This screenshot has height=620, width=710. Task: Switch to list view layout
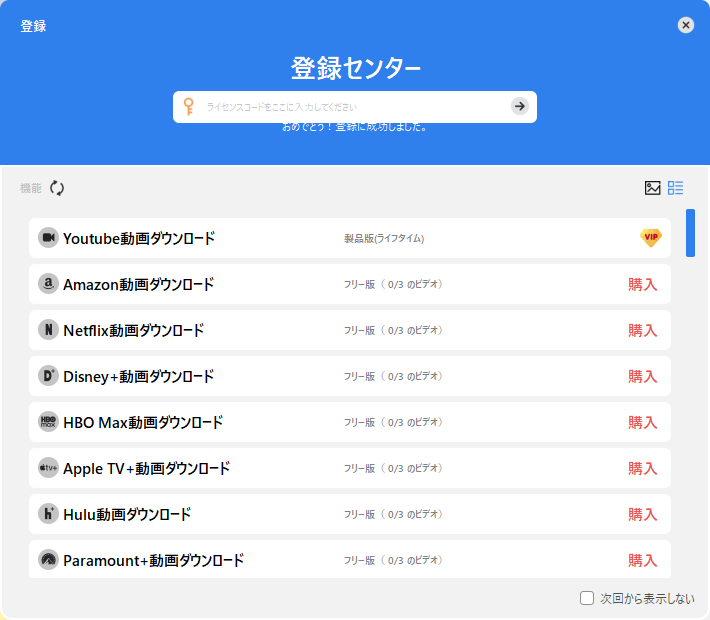[x=676, y=188]
